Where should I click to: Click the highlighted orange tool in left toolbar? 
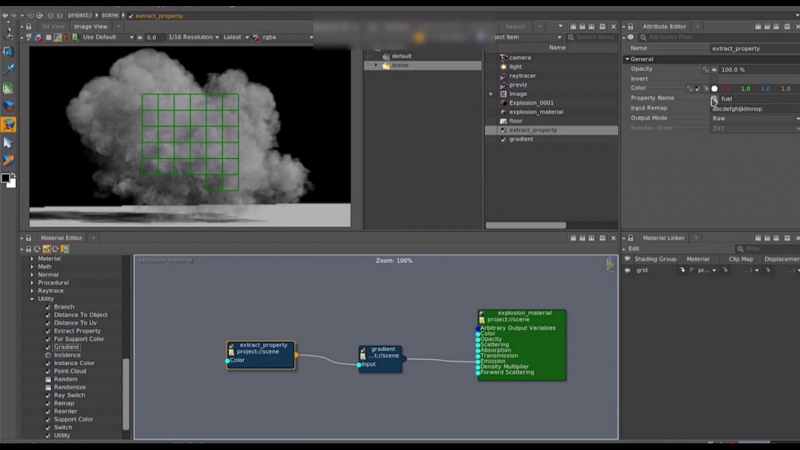tap(8, 124)
